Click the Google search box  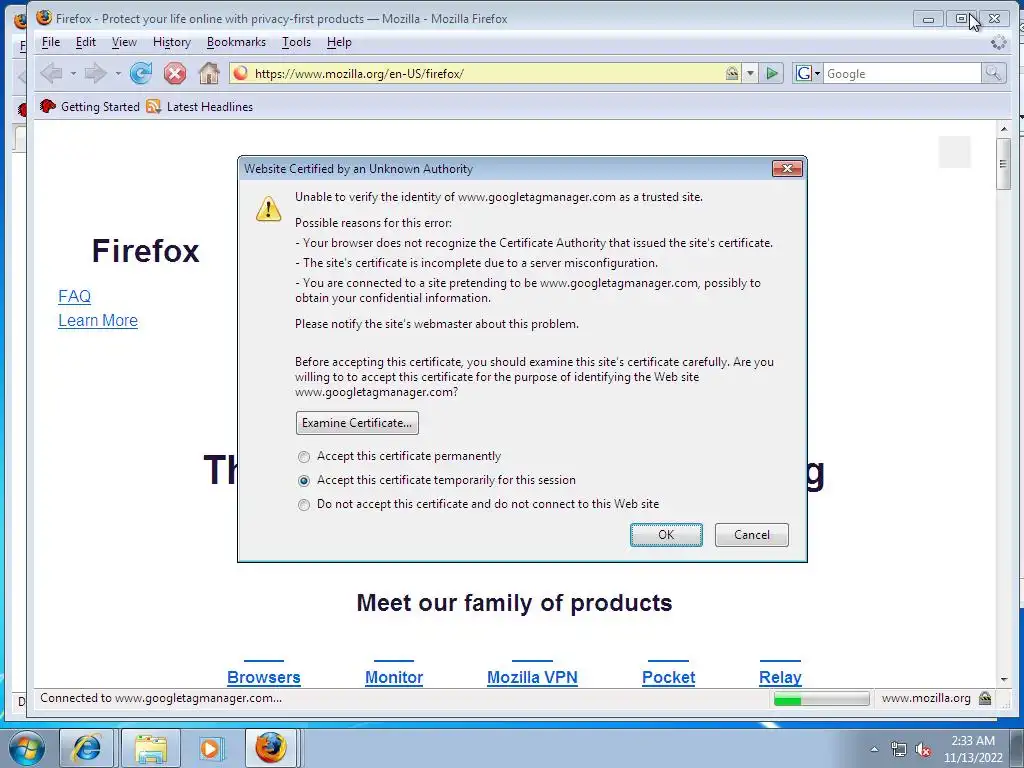click(x=902, y=74)
